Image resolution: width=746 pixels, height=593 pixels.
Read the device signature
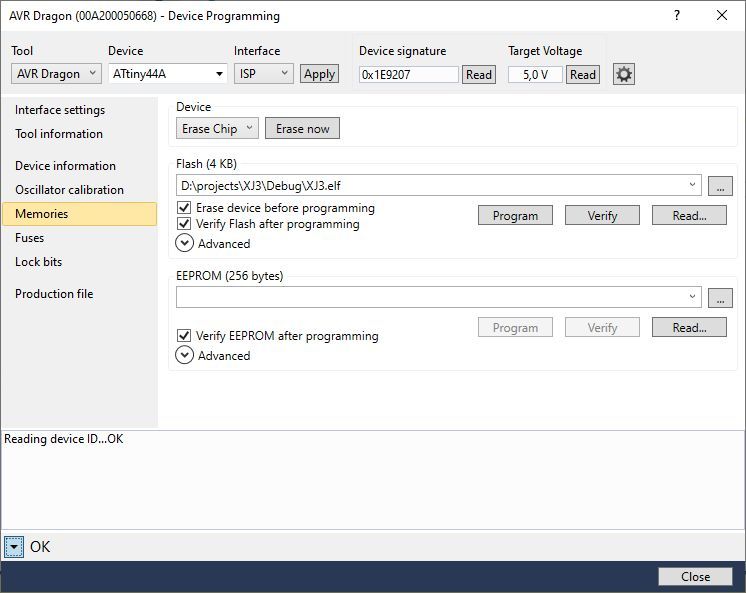[479, 75]
